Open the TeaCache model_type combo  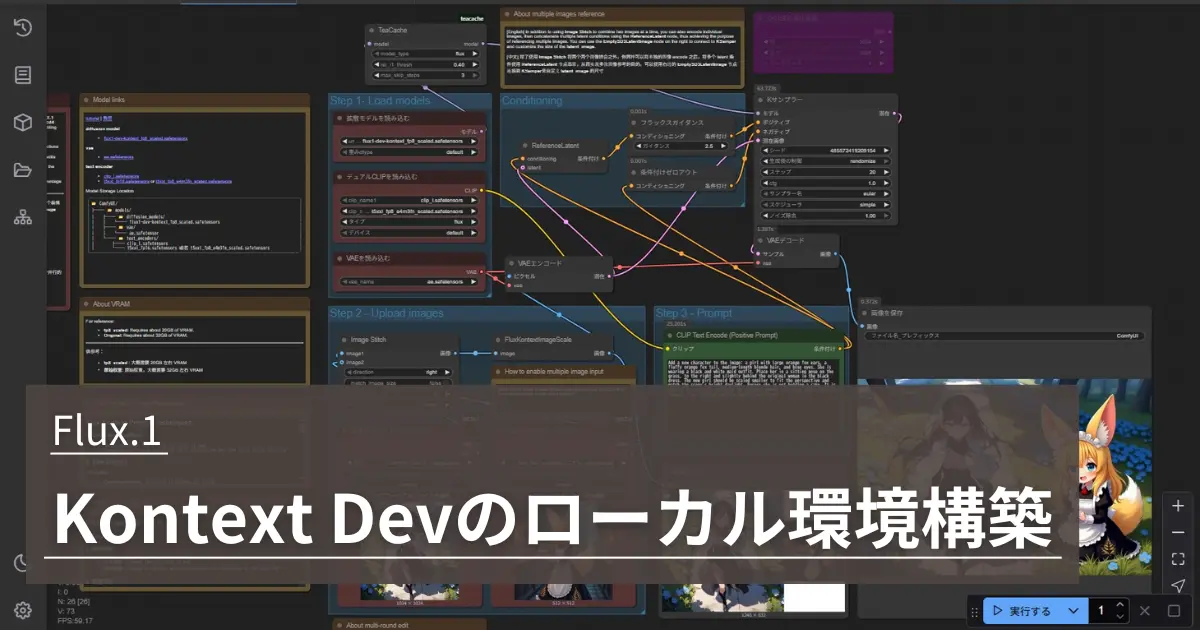click(425, 54)
